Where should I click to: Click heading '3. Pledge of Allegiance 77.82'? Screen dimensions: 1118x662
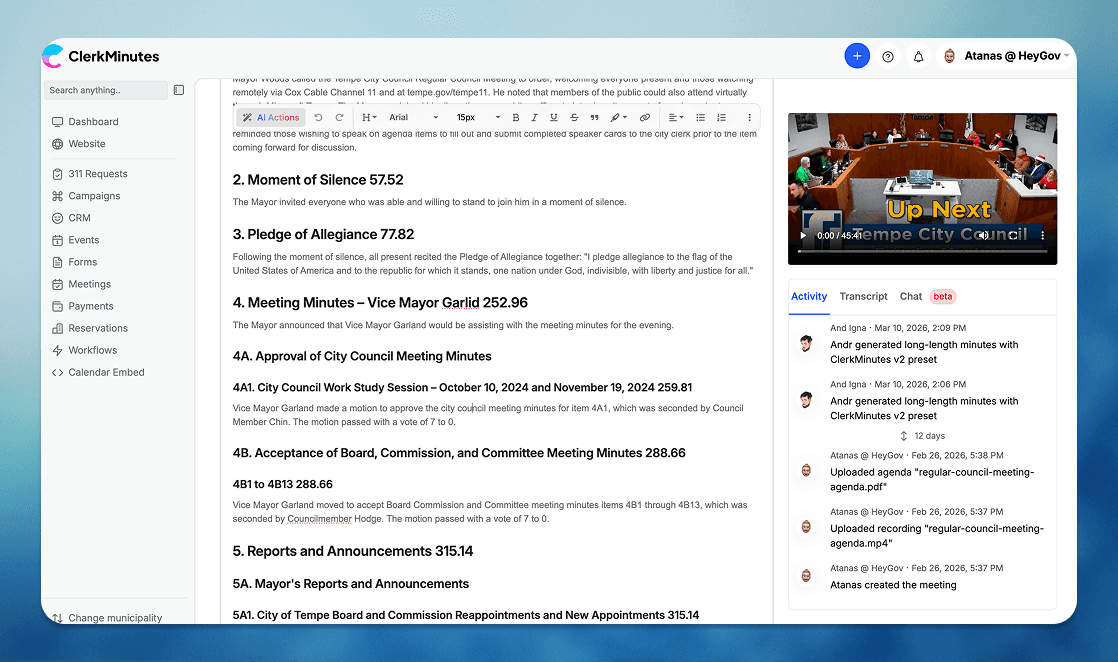click(323, 235)
